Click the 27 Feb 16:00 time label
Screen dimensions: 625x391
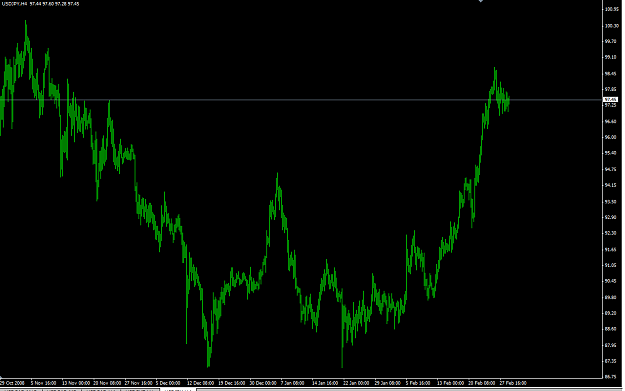pyautogui.click(x=513, y=383)
